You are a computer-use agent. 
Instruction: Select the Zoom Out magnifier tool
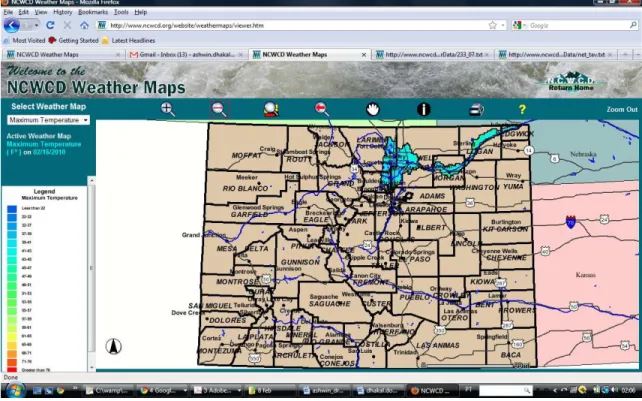[x=219, y=109]
